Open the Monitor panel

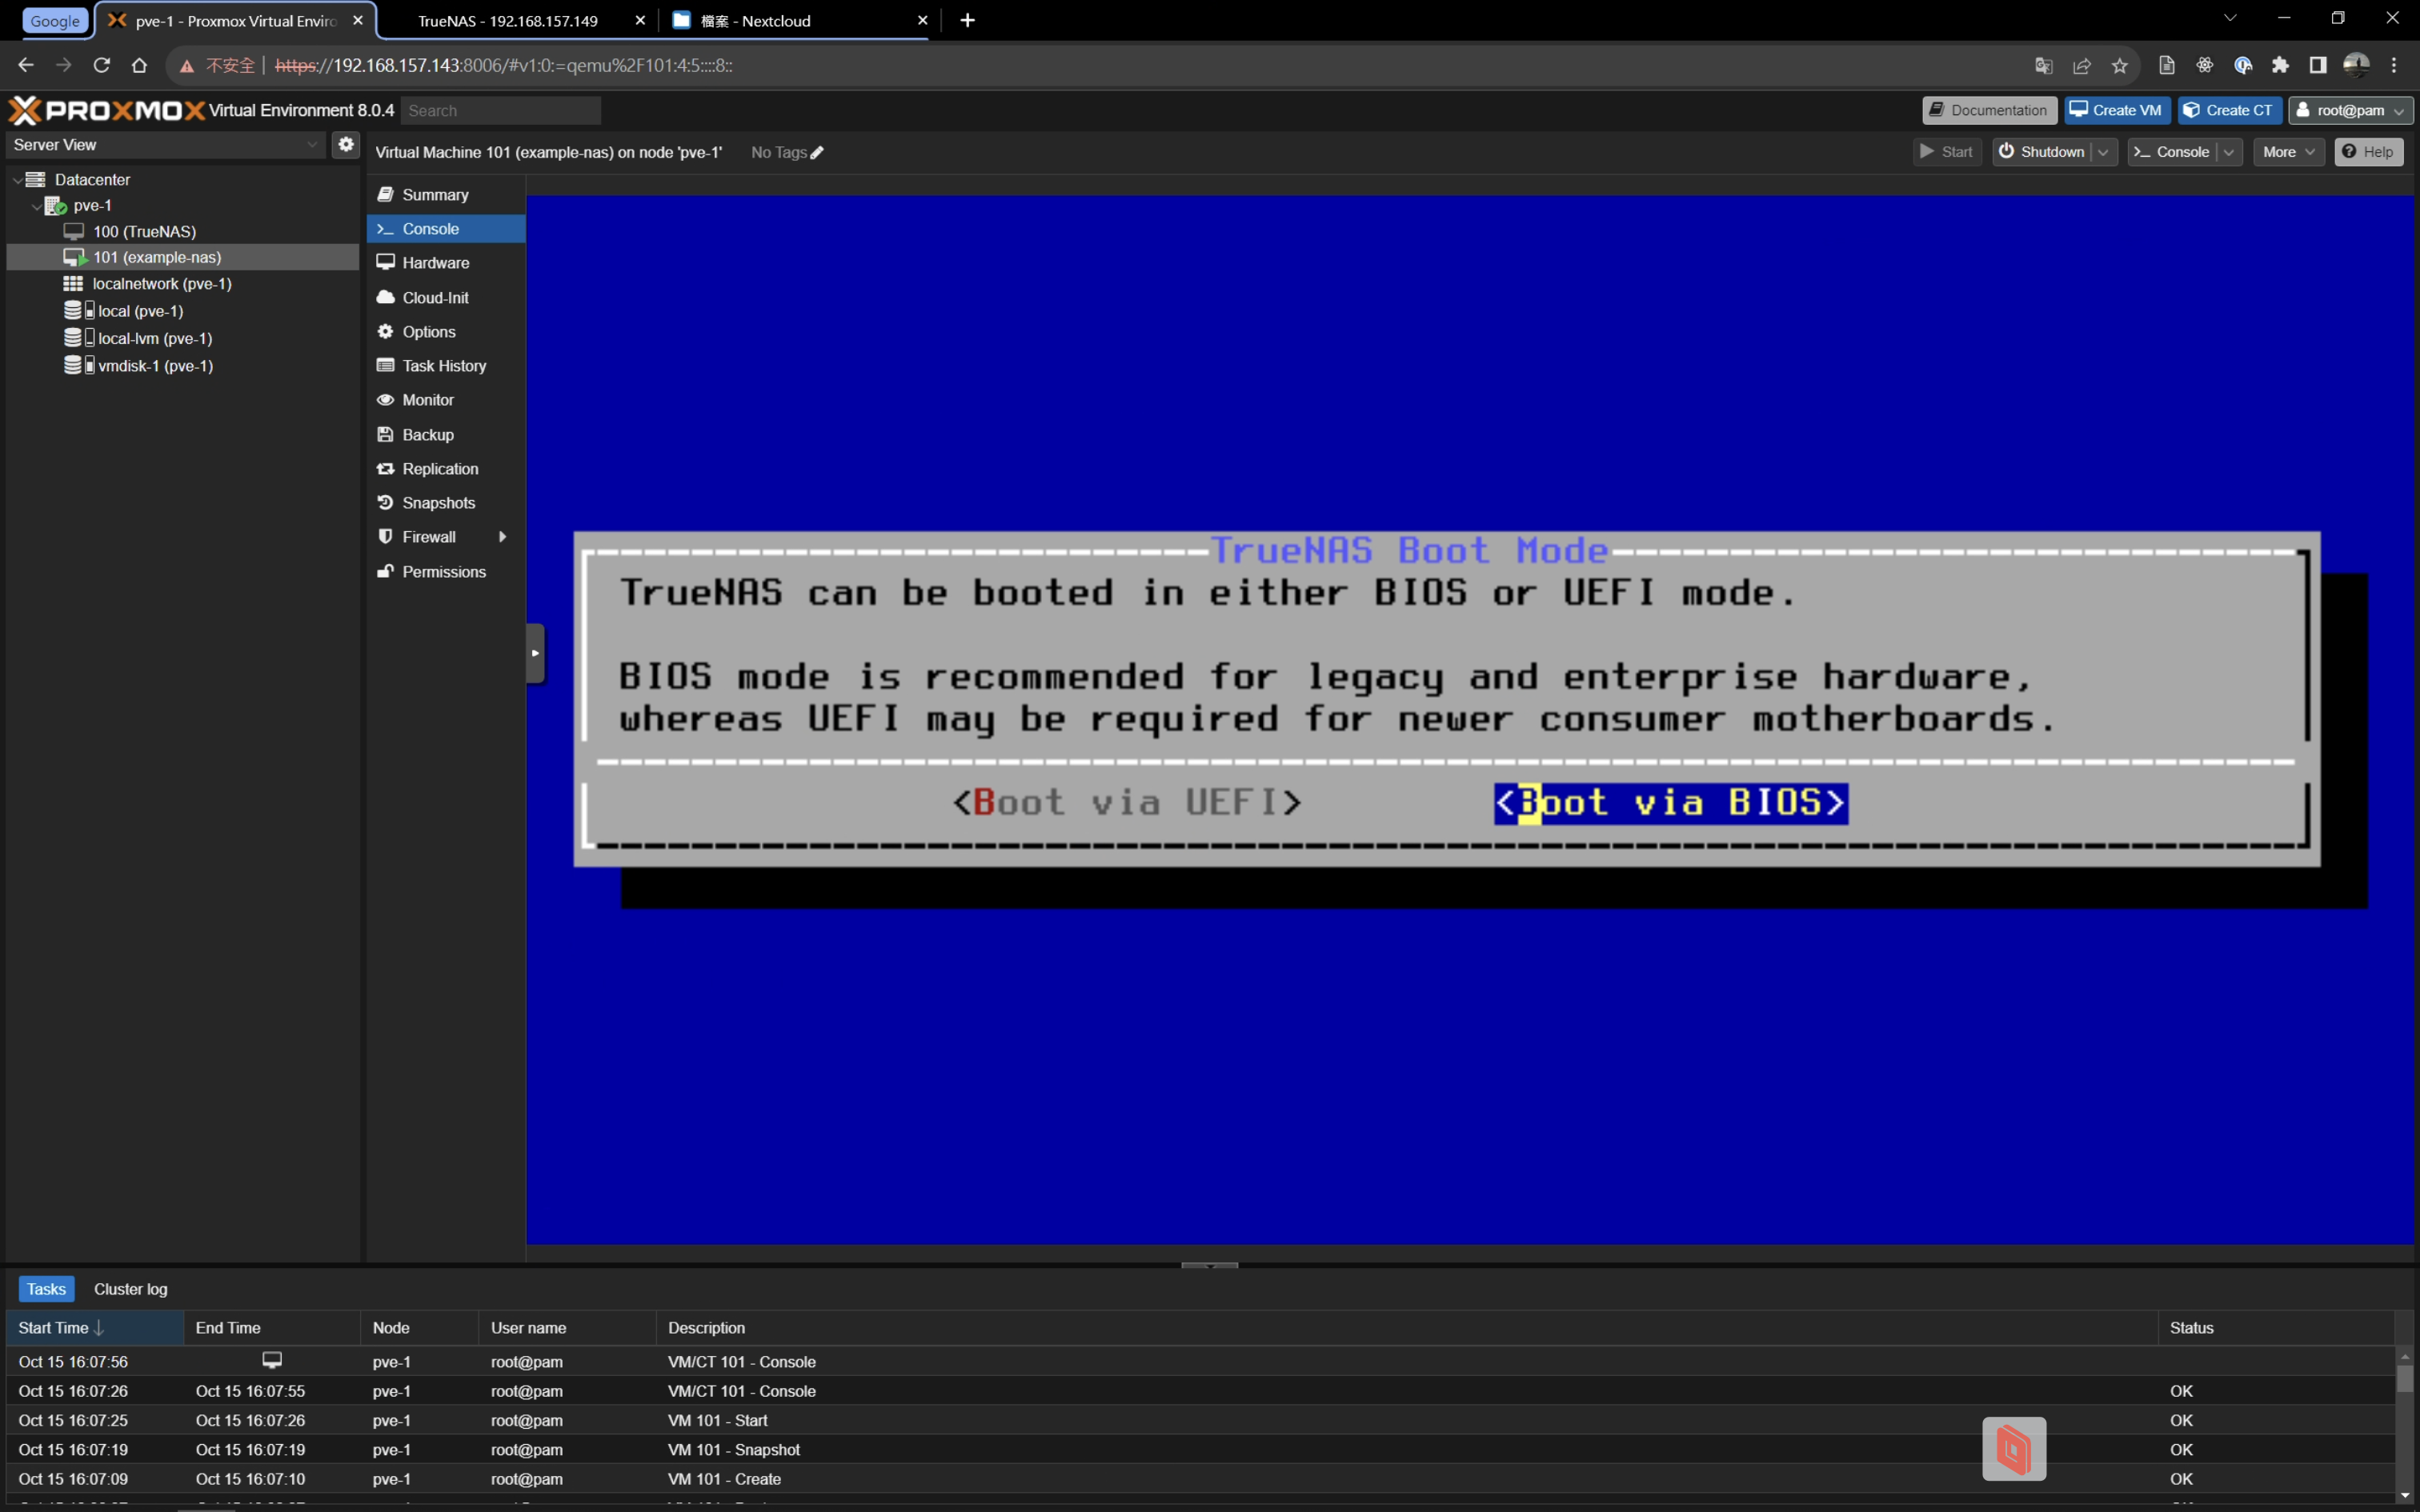[427, 400]
